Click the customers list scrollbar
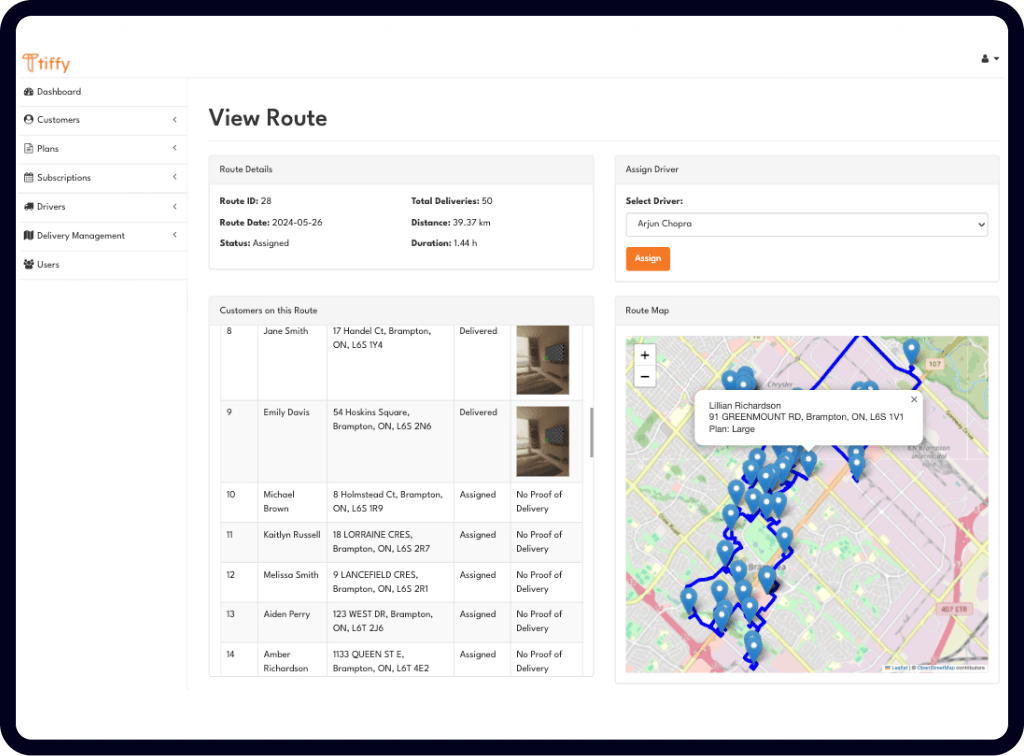This screenshot has width=1024, height=756. point(590,432)
